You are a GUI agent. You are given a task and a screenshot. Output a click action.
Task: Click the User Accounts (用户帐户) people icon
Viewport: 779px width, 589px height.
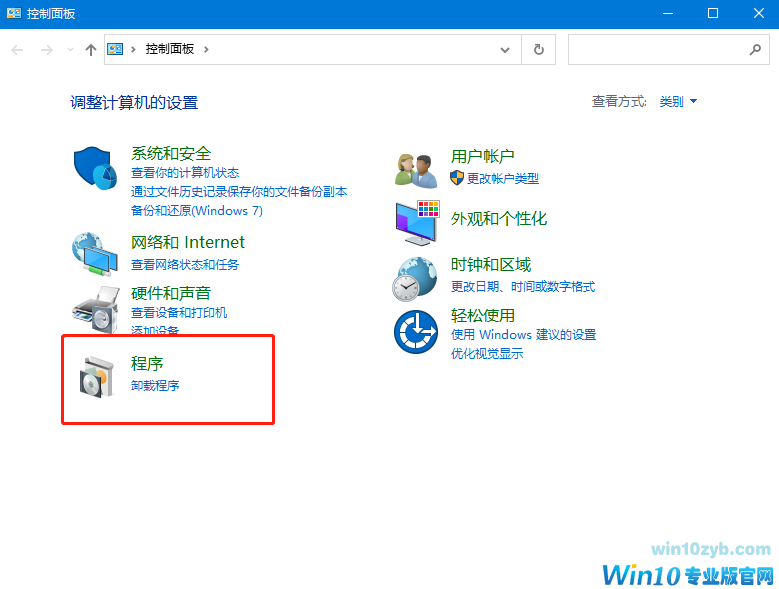(x=416, y=169)
